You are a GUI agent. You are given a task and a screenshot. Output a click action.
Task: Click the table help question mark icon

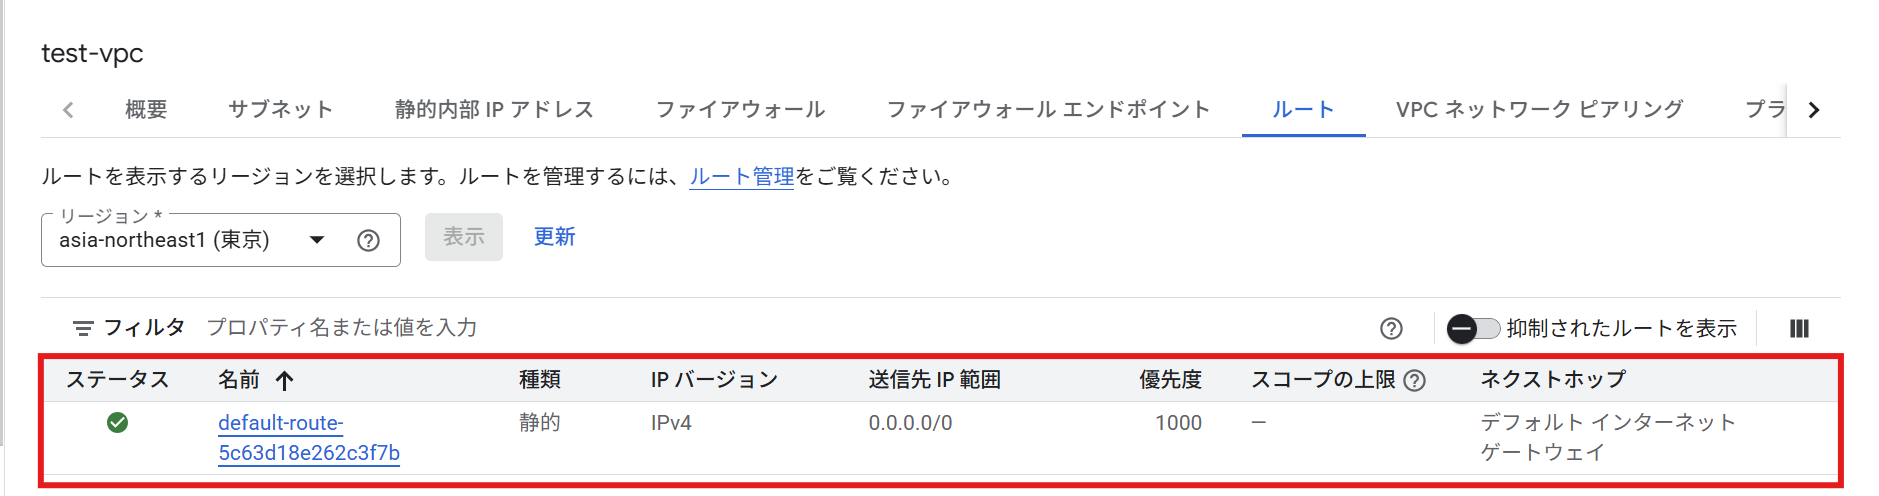tap(1391, 329)
